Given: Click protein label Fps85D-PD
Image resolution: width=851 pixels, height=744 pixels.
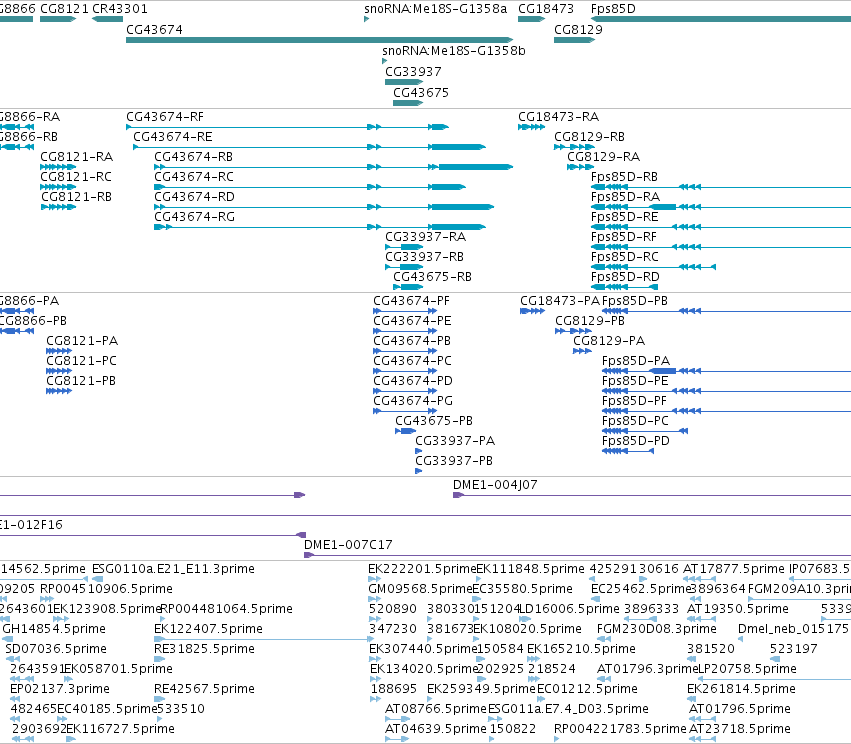Looking at the screenshot, I should [636, 441].
